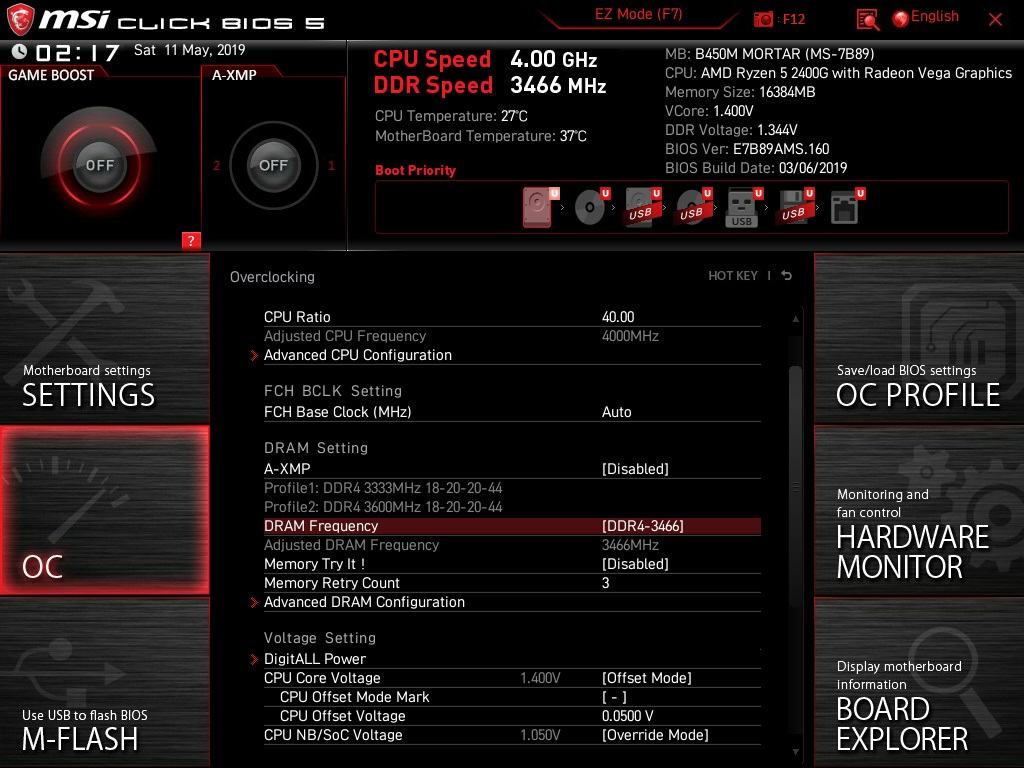Click the HOT KEY label
The image size is (1024, 768).
[x=733, y=276]
